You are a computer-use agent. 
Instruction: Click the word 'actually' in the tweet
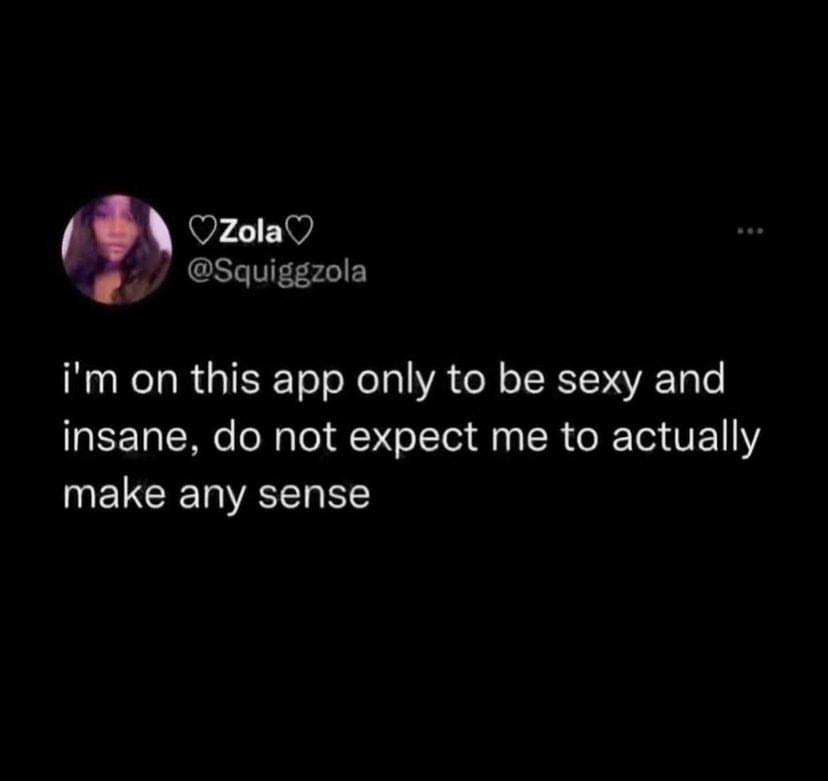tap(686, 439)
